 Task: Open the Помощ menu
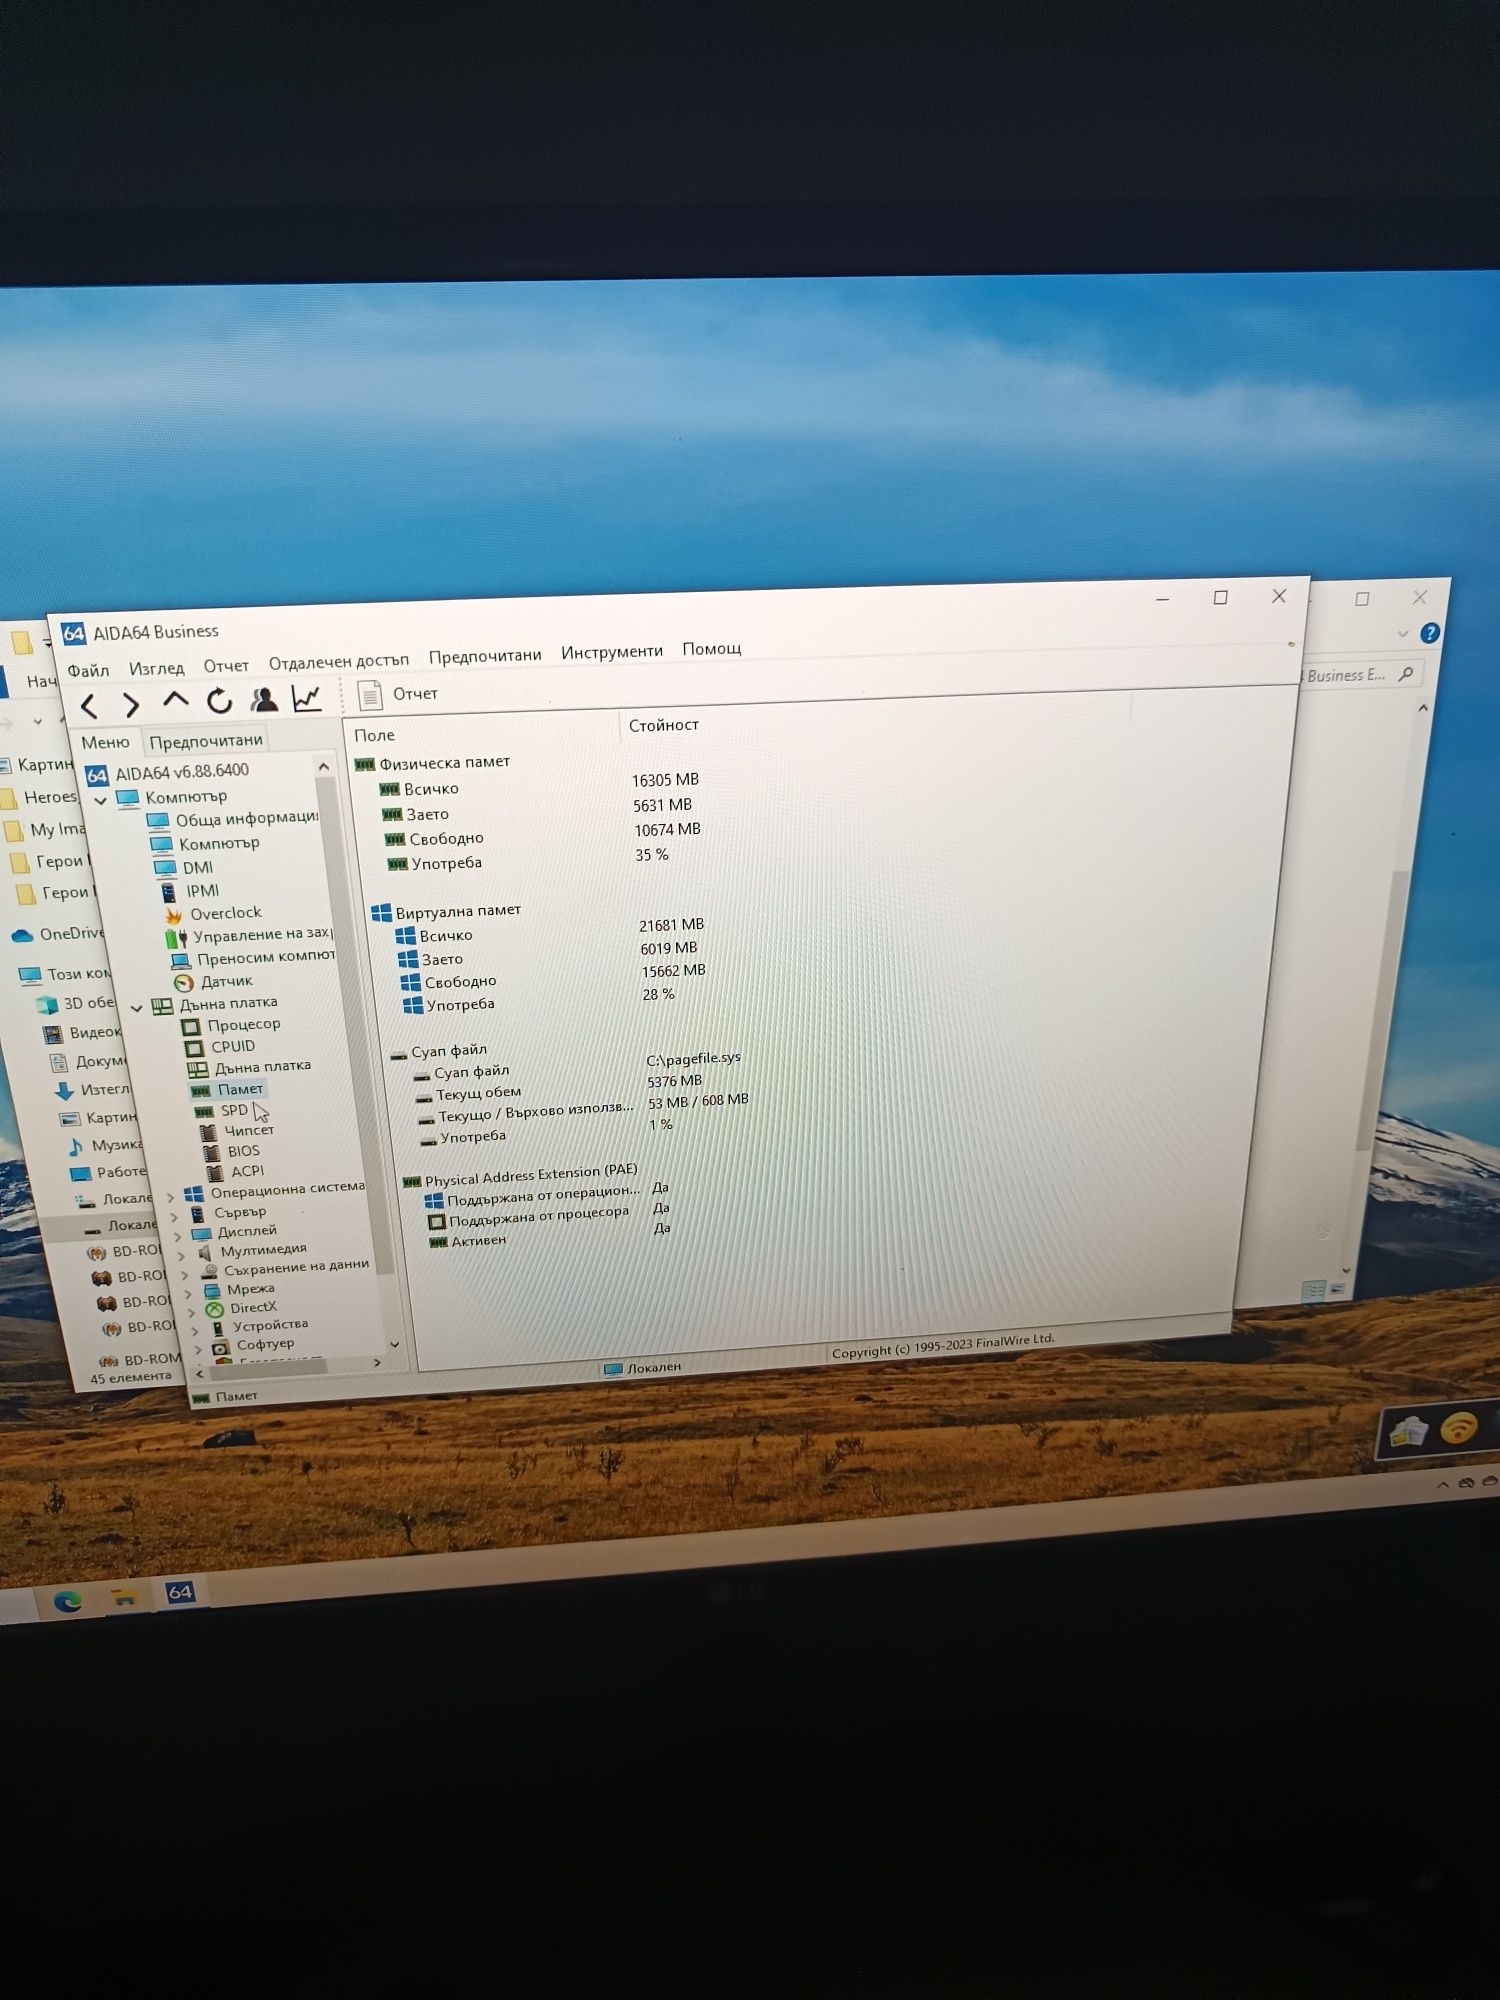(x=712, y=649)
